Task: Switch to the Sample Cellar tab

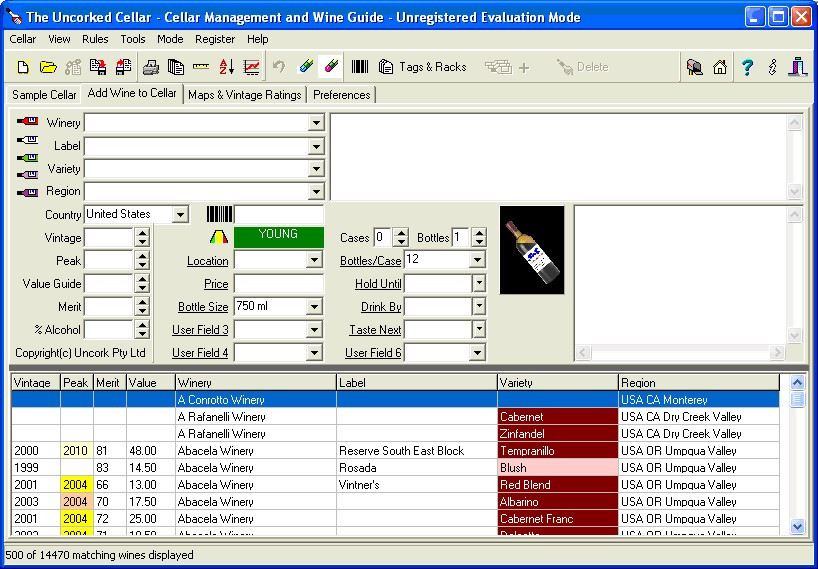Action: coord(44,95)
